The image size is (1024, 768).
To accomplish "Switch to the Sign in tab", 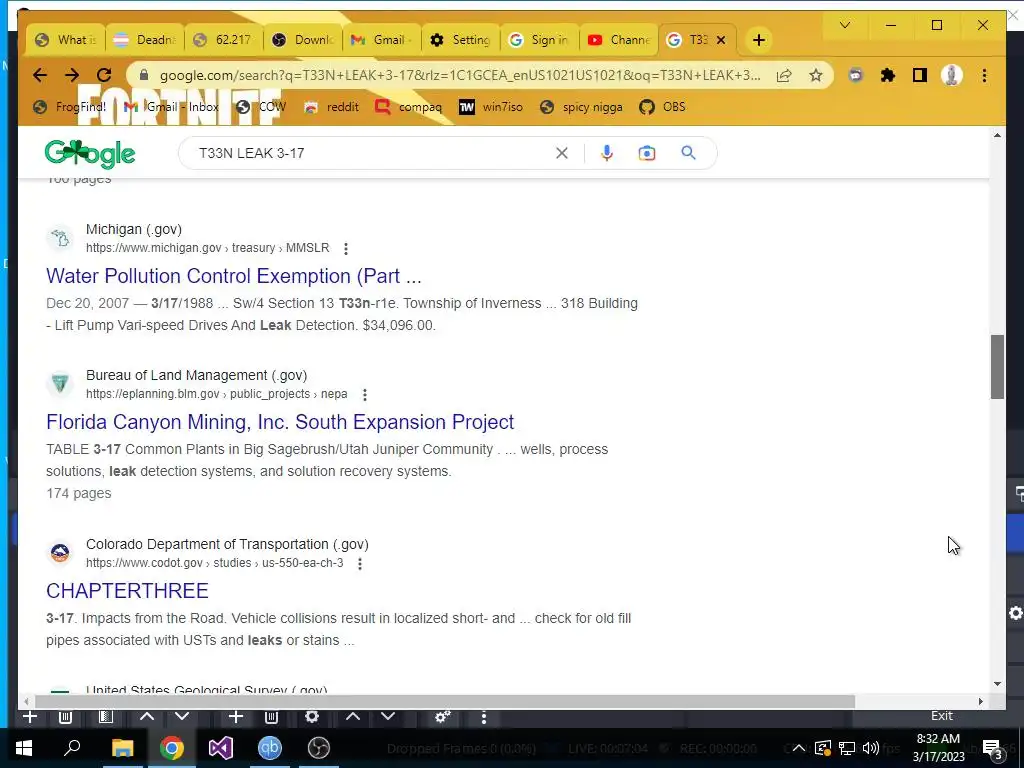I will (x=539, y=40).
